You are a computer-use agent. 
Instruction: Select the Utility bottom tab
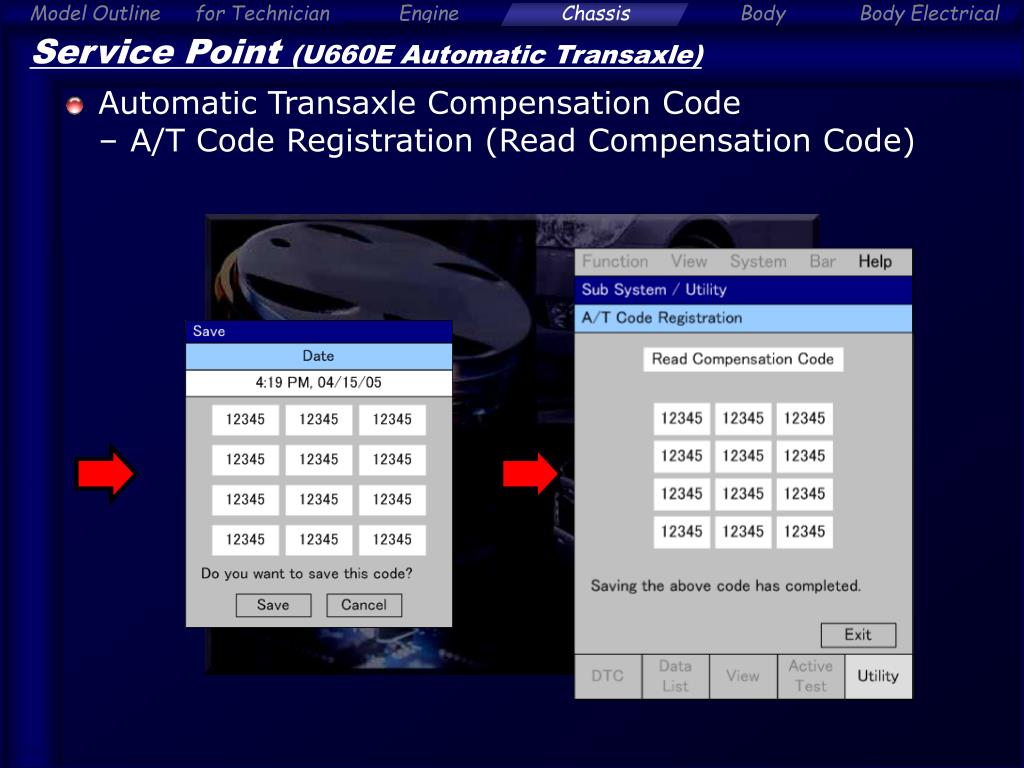tap(878, 676)
